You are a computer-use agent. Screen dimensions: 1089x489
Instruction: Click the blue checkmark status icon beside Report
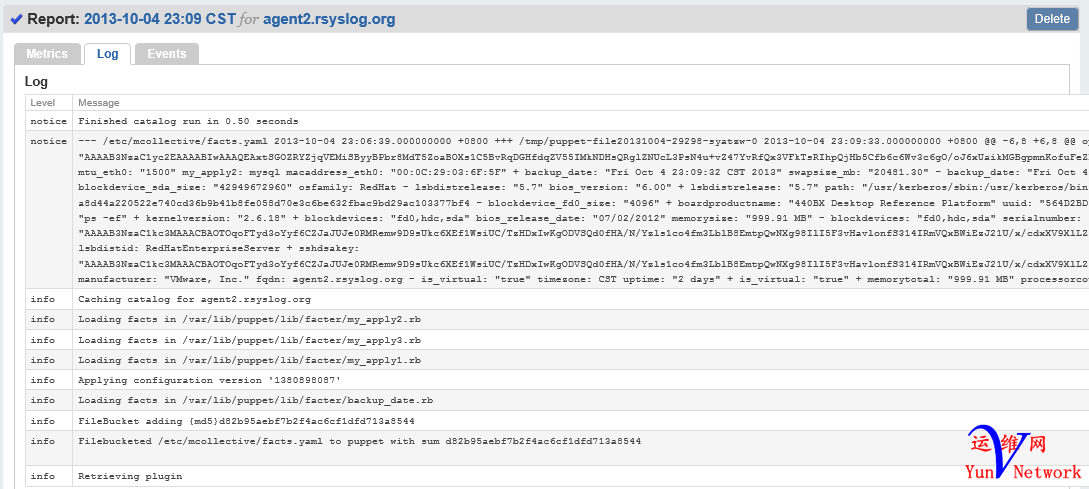pyautogui.click(x=17, y=19)
